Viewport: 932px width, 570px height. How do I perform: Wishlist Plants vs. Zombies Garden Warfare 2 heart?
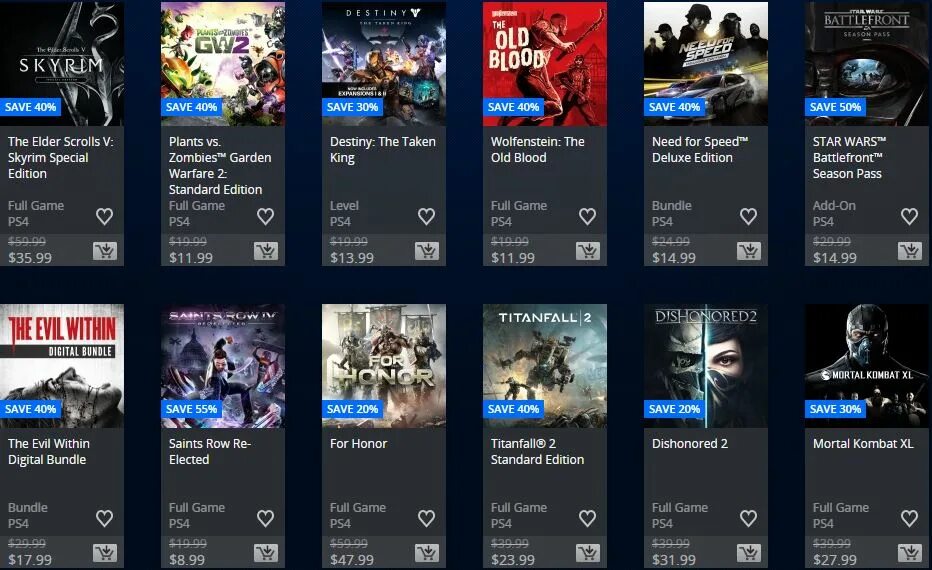pyautogui.click(x=266, y=216)
